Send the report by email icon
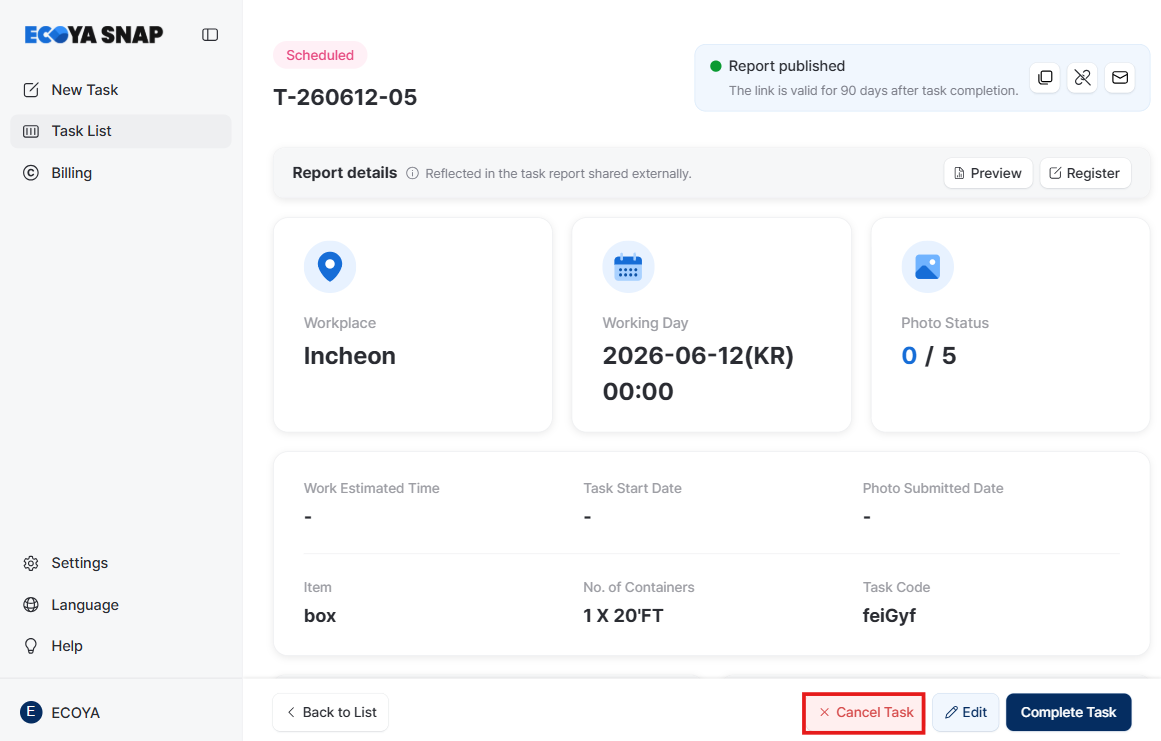 click(1120, 78)
